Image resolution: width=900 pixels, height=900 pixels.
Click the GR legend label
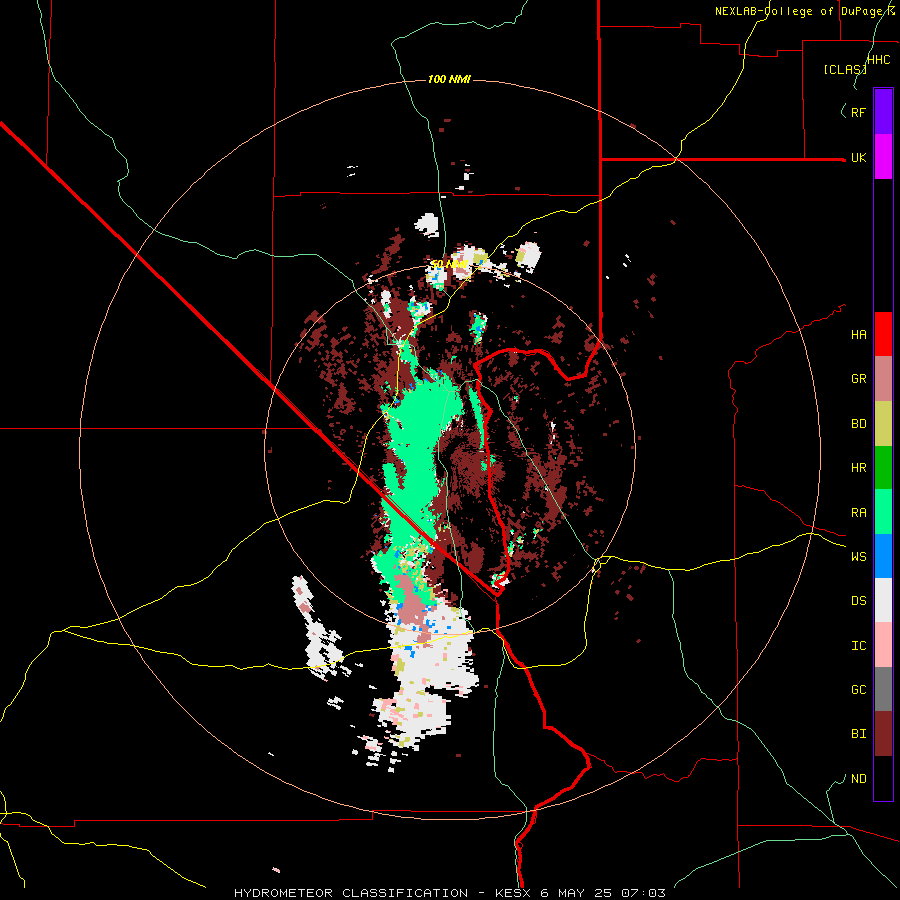point(859,379)
